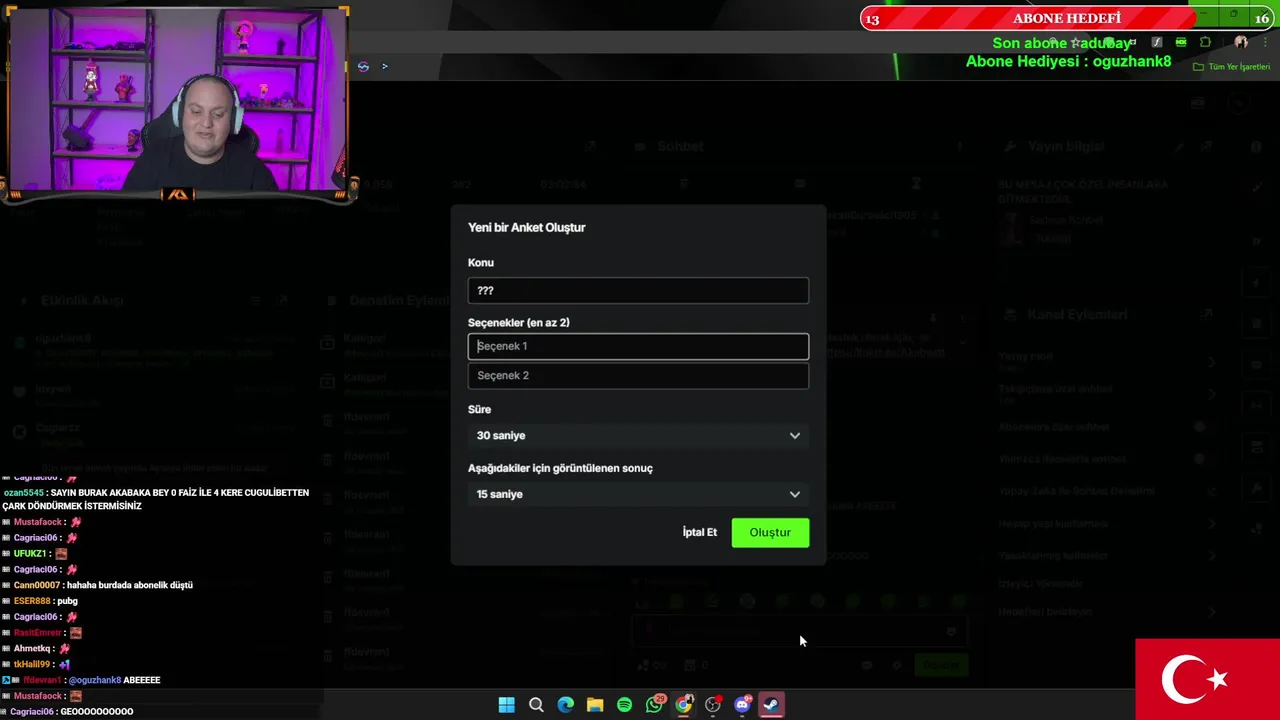Open File Explorer from the taskbar

pyautogui.click(x=595, y=705)
